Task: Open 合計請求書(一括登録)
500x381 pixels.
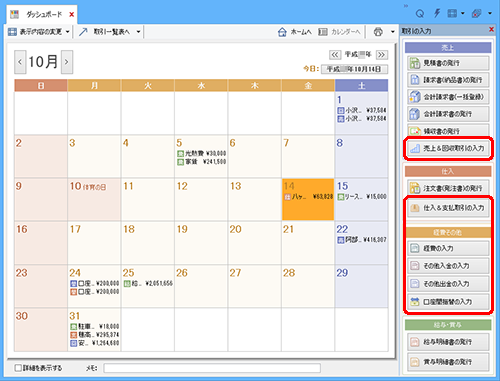Action: coord(448,97)
